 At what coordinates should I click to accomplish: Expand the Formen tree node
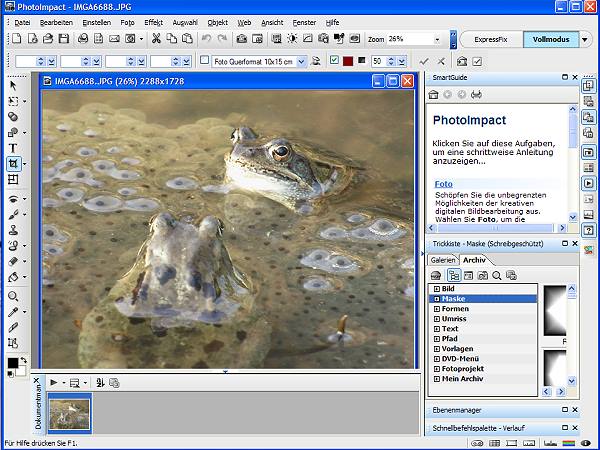pyautogui.click(x=436, y=309)
